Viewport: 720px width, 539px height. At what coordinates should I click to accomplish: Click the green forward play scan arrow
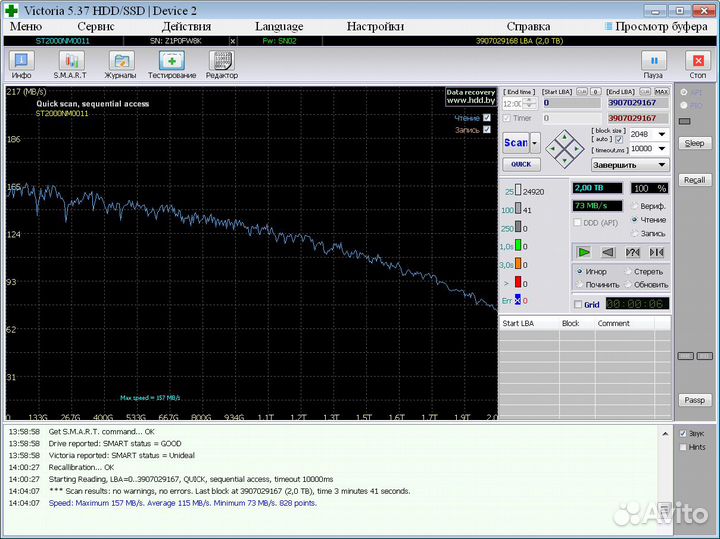click(x=584, y=252)
